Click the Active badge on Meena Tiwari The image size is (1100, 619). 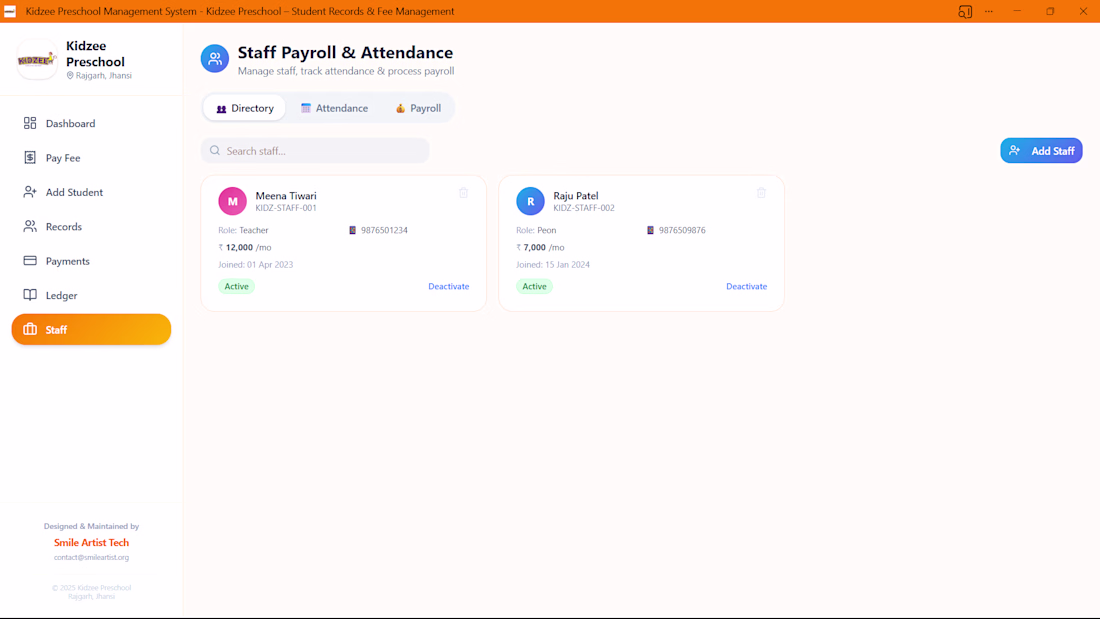(236, 286)
